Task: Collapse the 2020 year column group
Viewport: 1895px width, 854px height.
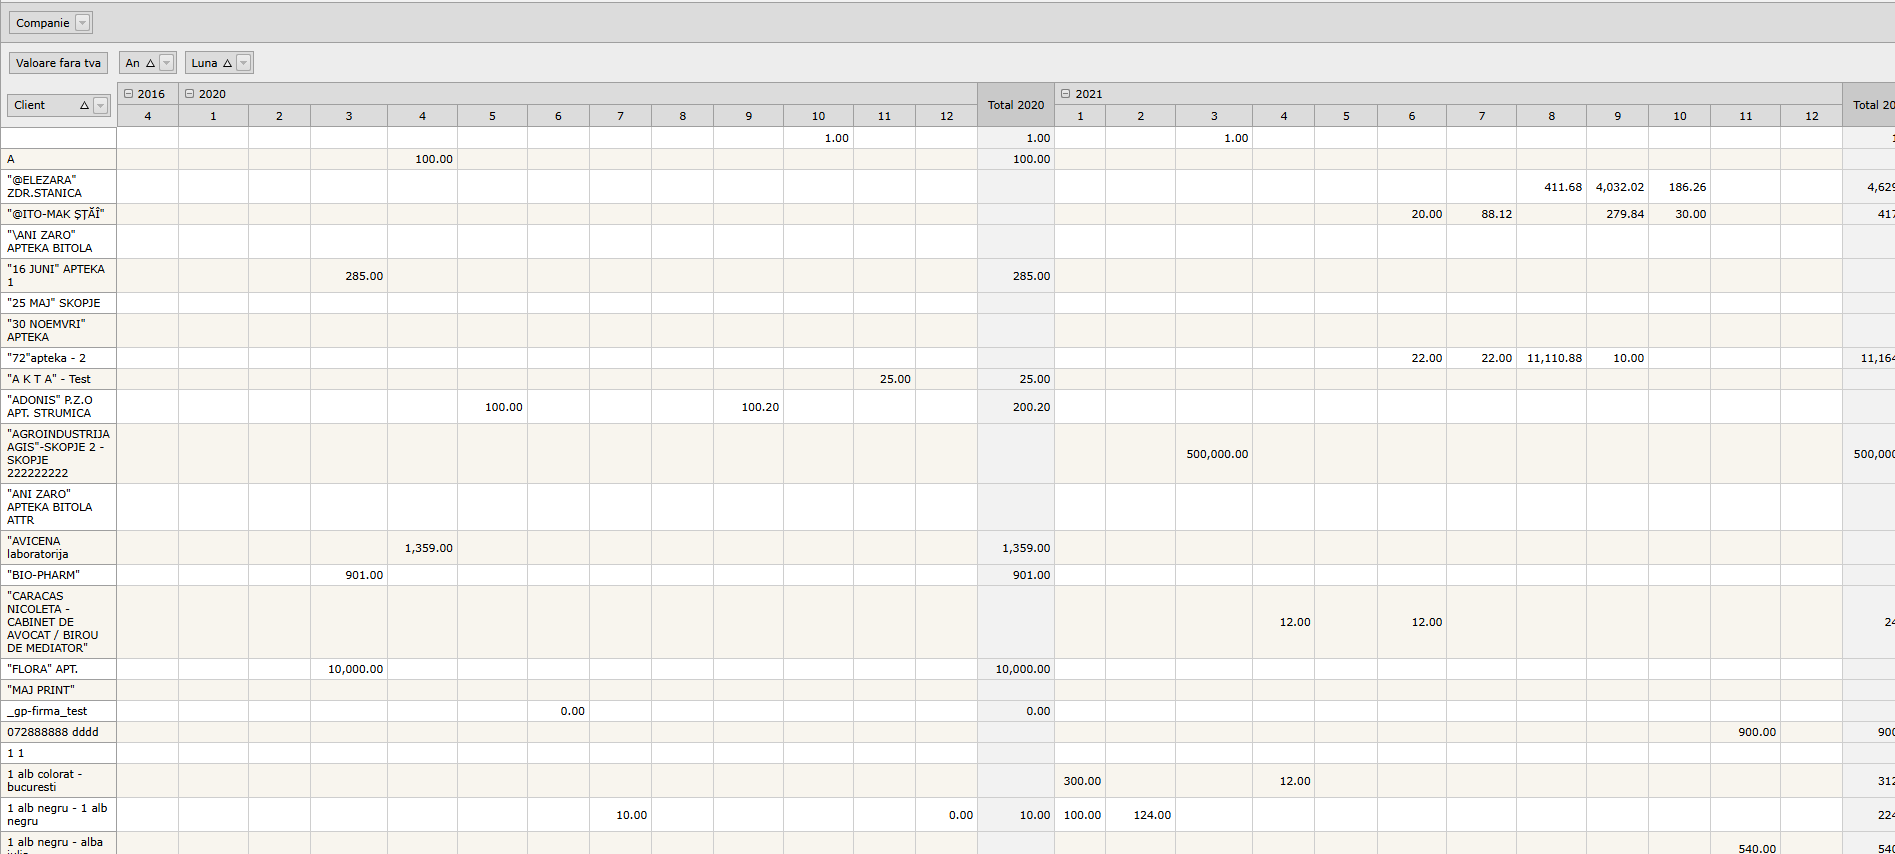Action: pos(189,94)
